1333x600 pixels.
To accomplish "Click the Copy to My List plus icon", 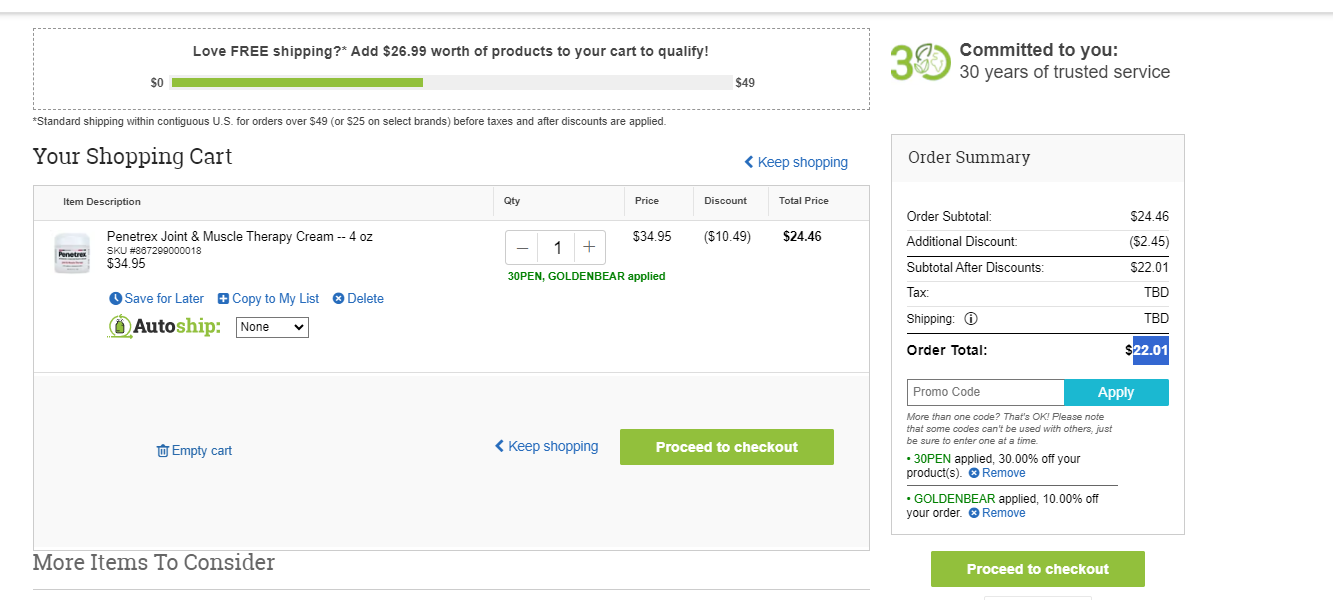I will tap(223, 299).
